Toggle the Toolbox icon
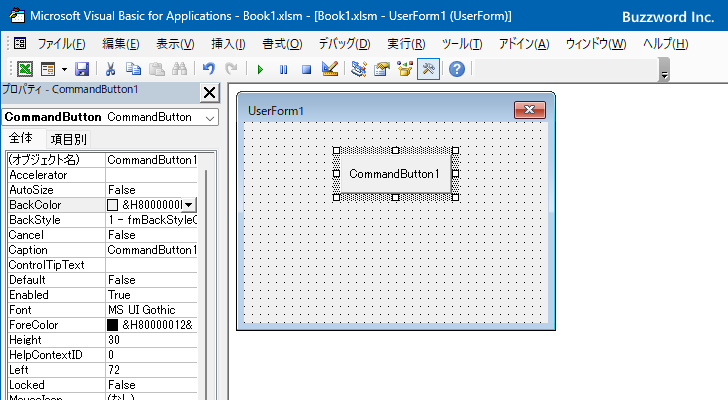 (428, 69)
